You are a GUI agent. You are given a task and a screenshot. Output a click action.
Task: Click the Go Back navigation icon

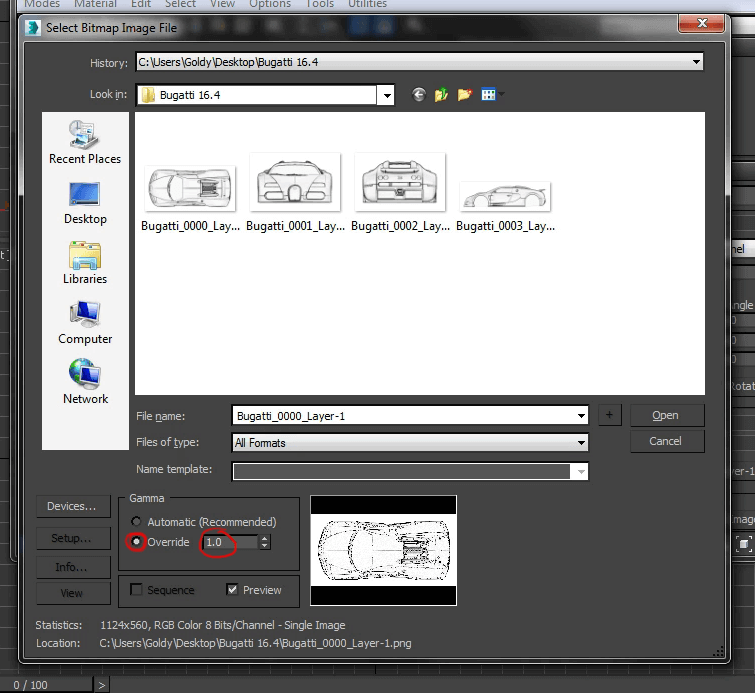(x=418, y=95)
